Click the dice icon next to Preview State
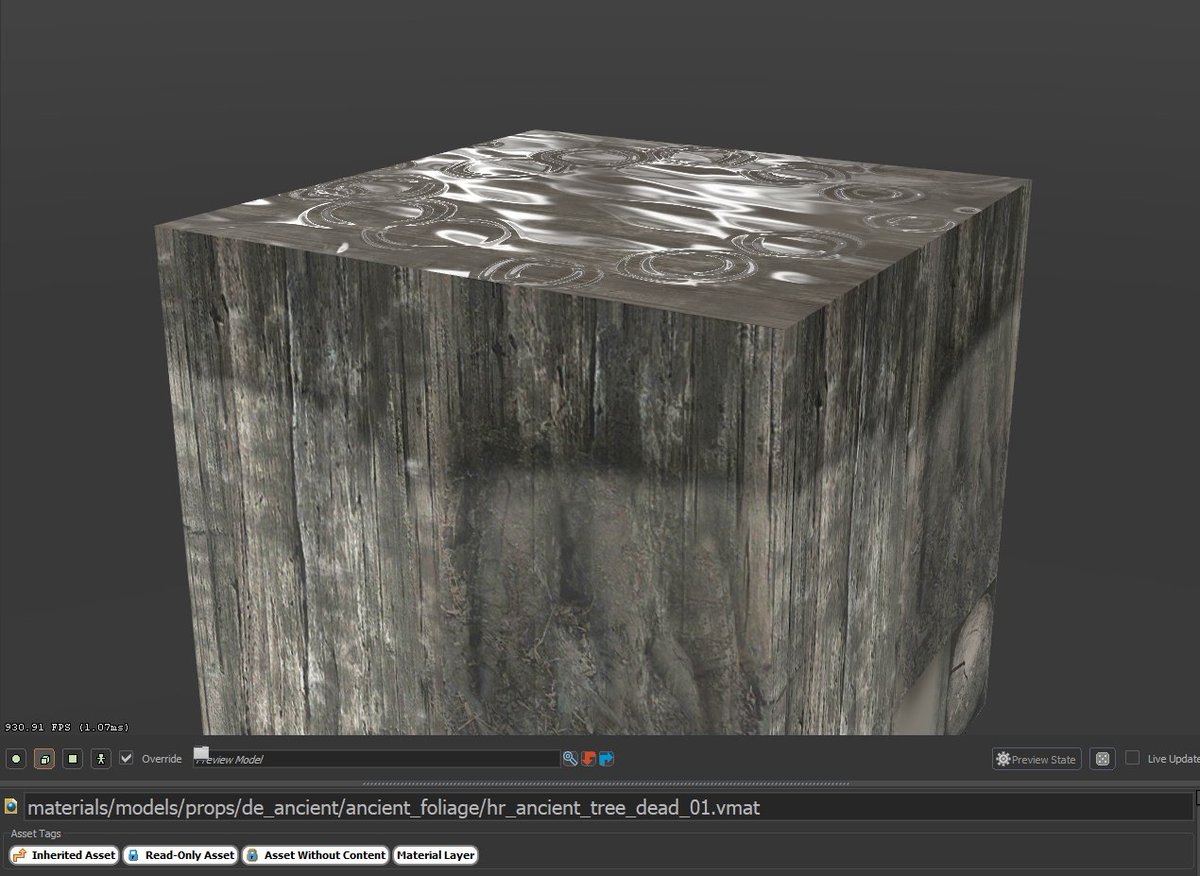The width and height of the screenshot is (1200, 876). pyautogui.click(x=1102, y=759)
